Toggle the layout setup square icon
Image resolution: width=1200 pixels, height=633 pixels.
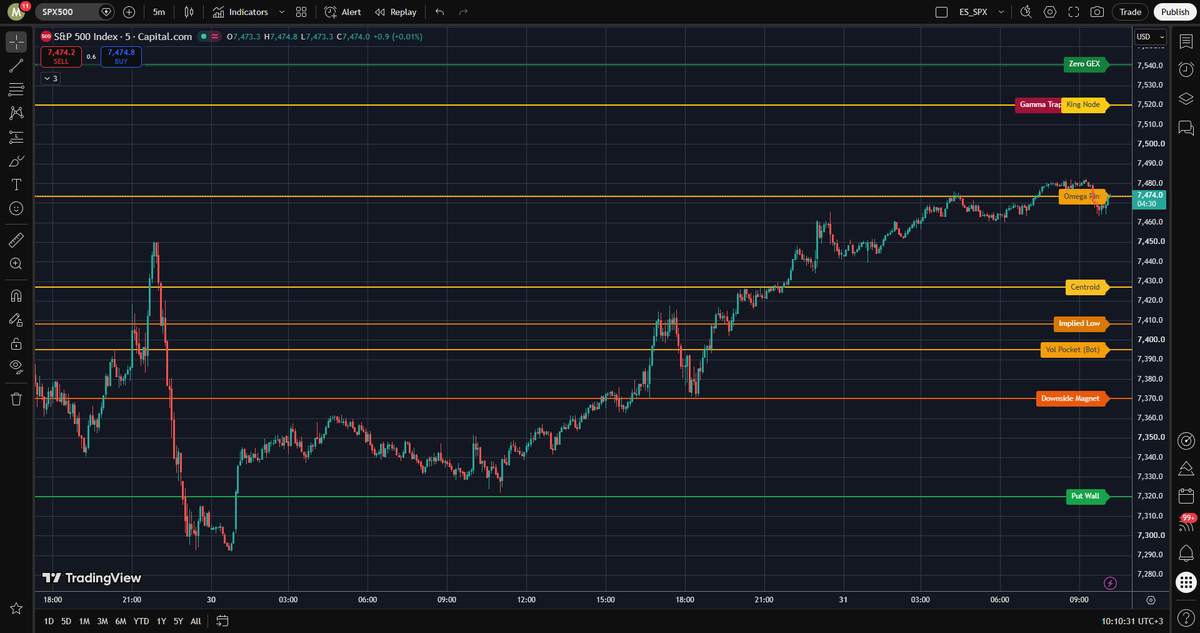pos(940,12)
